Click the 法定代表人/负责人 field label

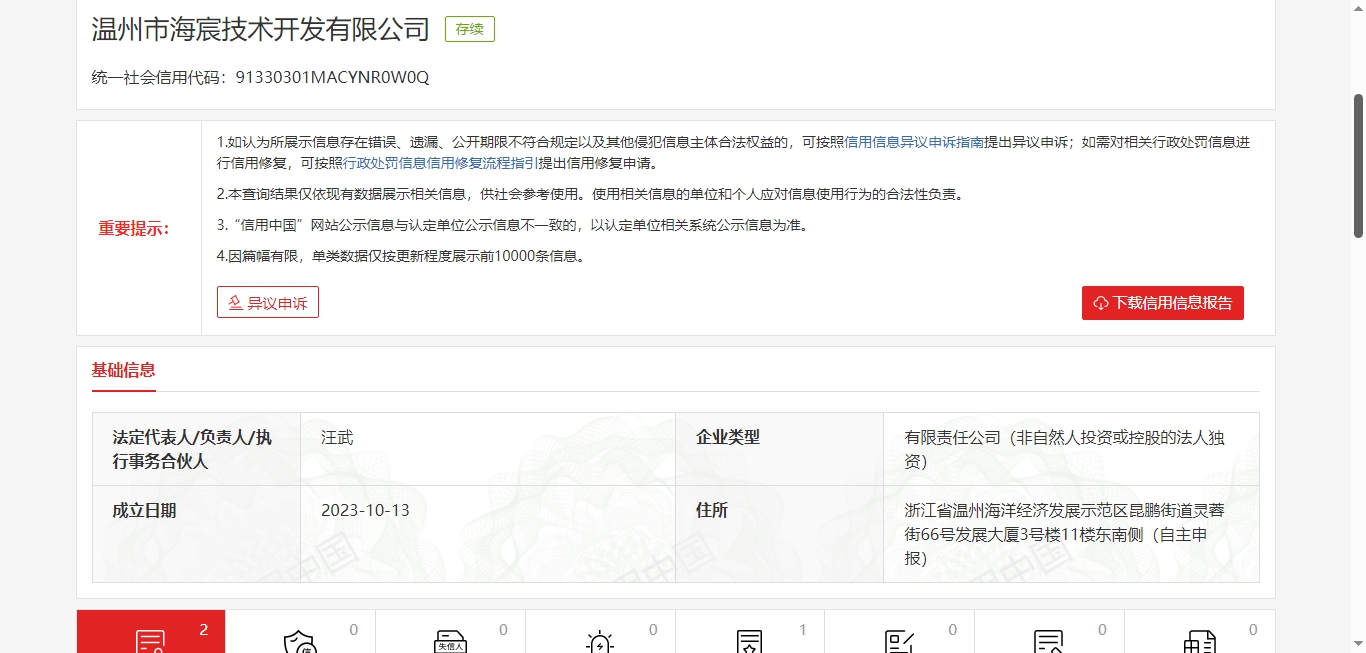pos(192,449)
